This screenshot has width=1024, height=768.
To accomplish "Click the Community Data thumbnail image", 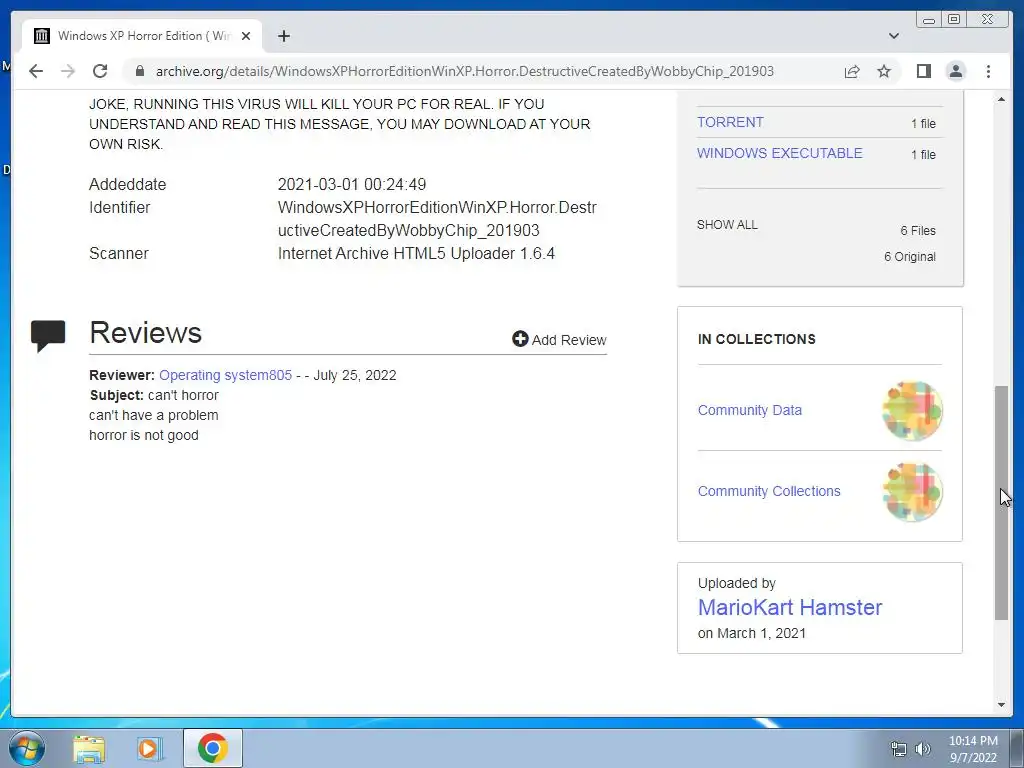I will click(x=912, y=411).
